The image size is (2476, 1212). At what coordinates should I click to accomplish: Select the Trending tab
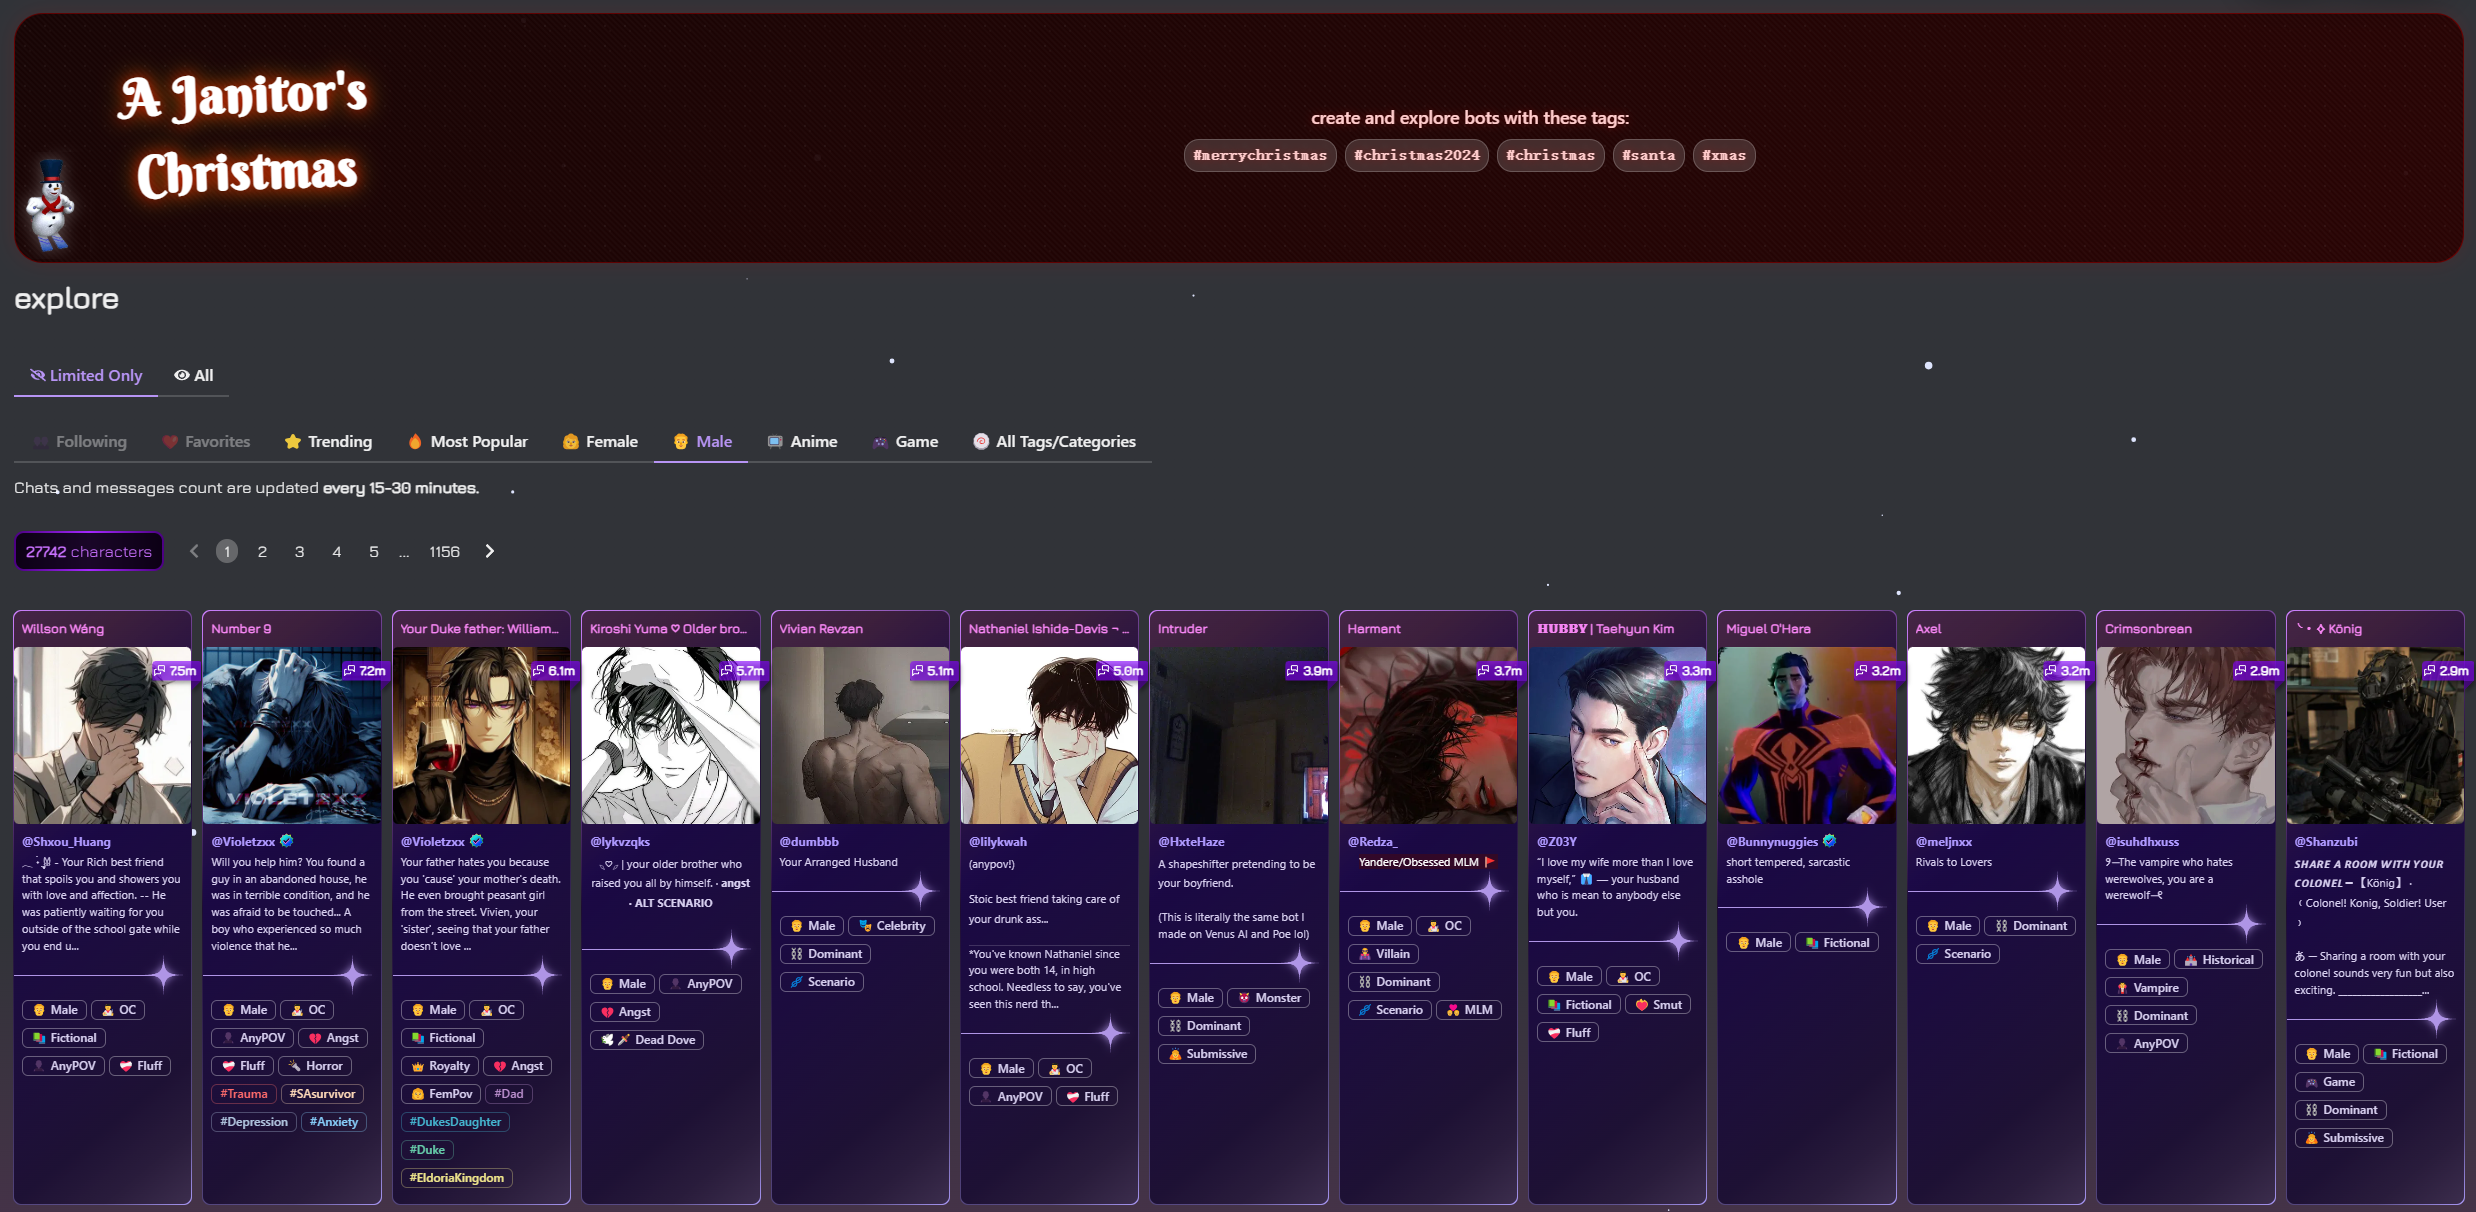(328, 441)
